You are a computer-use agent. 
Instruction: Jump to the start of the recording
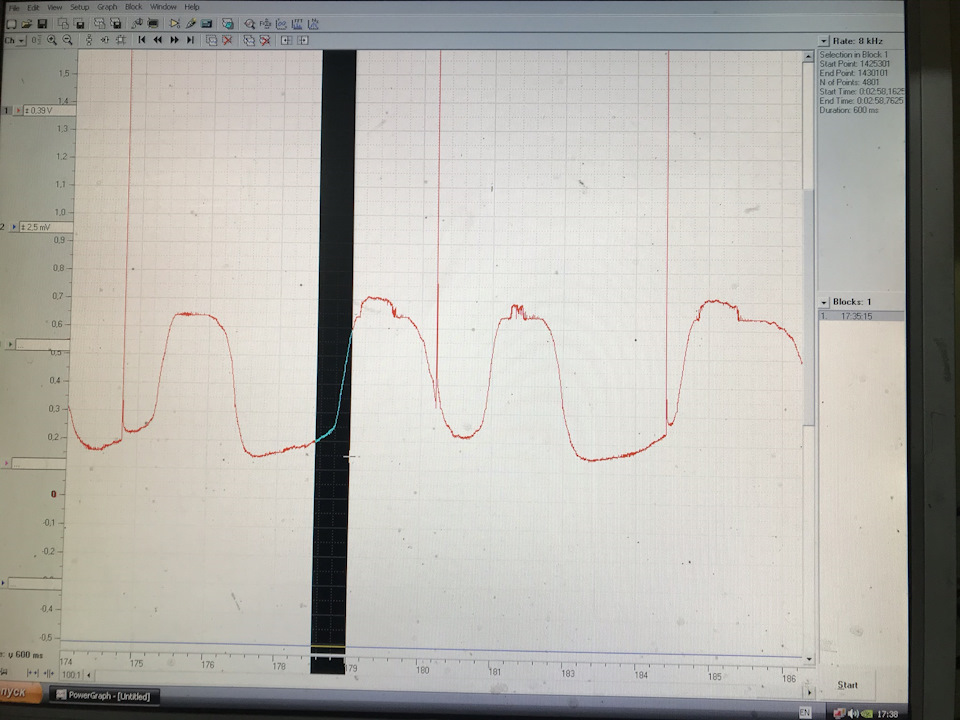tap(141, 40)
